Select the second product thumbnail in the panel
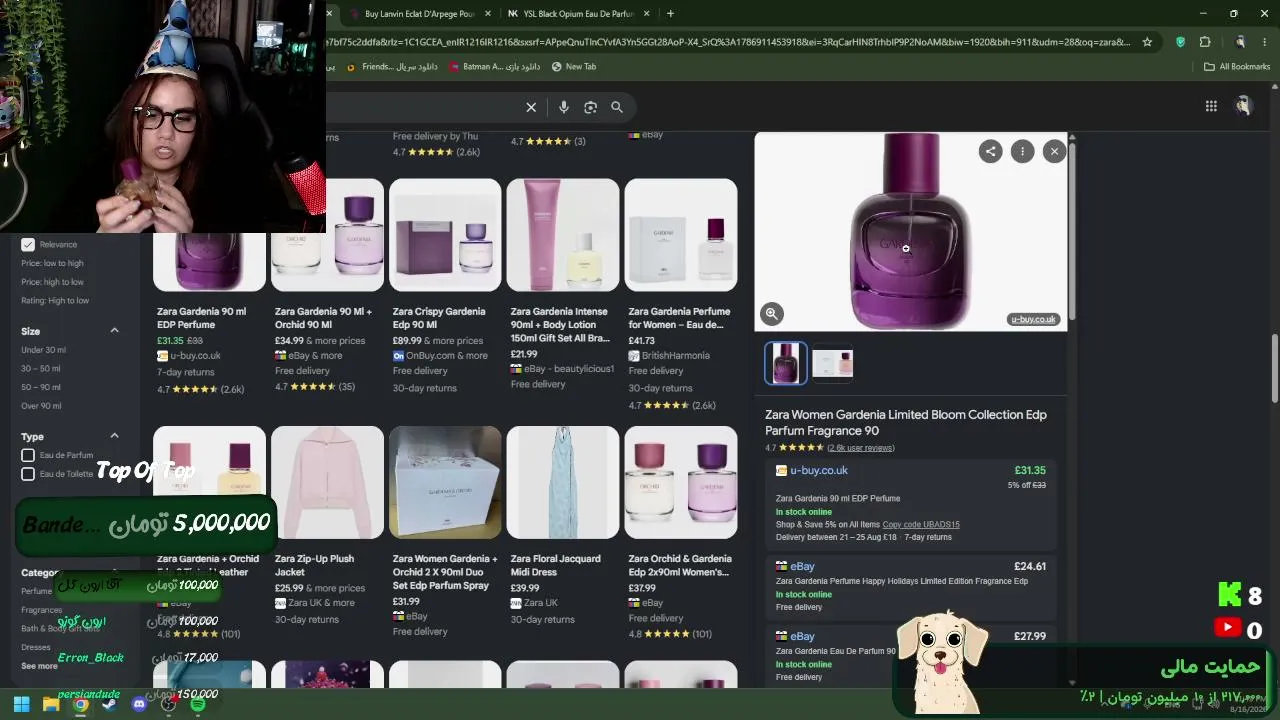 [832, 363]
